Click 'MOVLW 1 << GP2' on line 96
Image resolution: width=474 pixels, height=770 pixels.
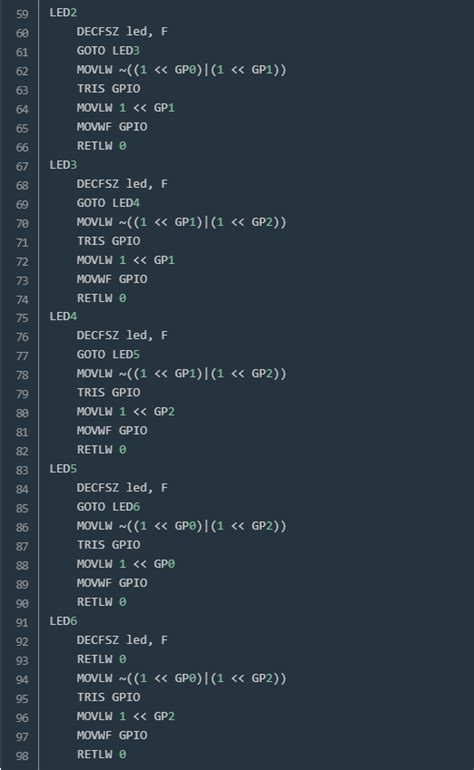[126, 716]
